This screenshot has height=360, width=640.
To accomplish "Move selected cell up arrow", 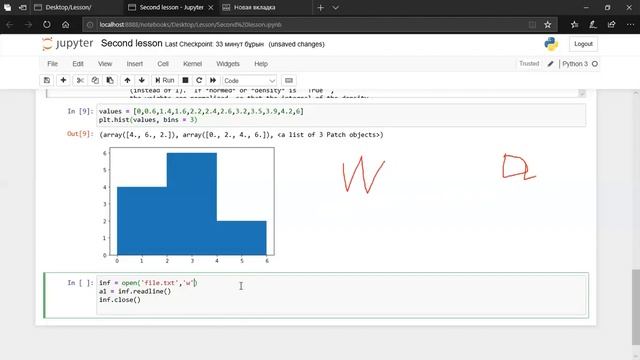I will (127, 80).
